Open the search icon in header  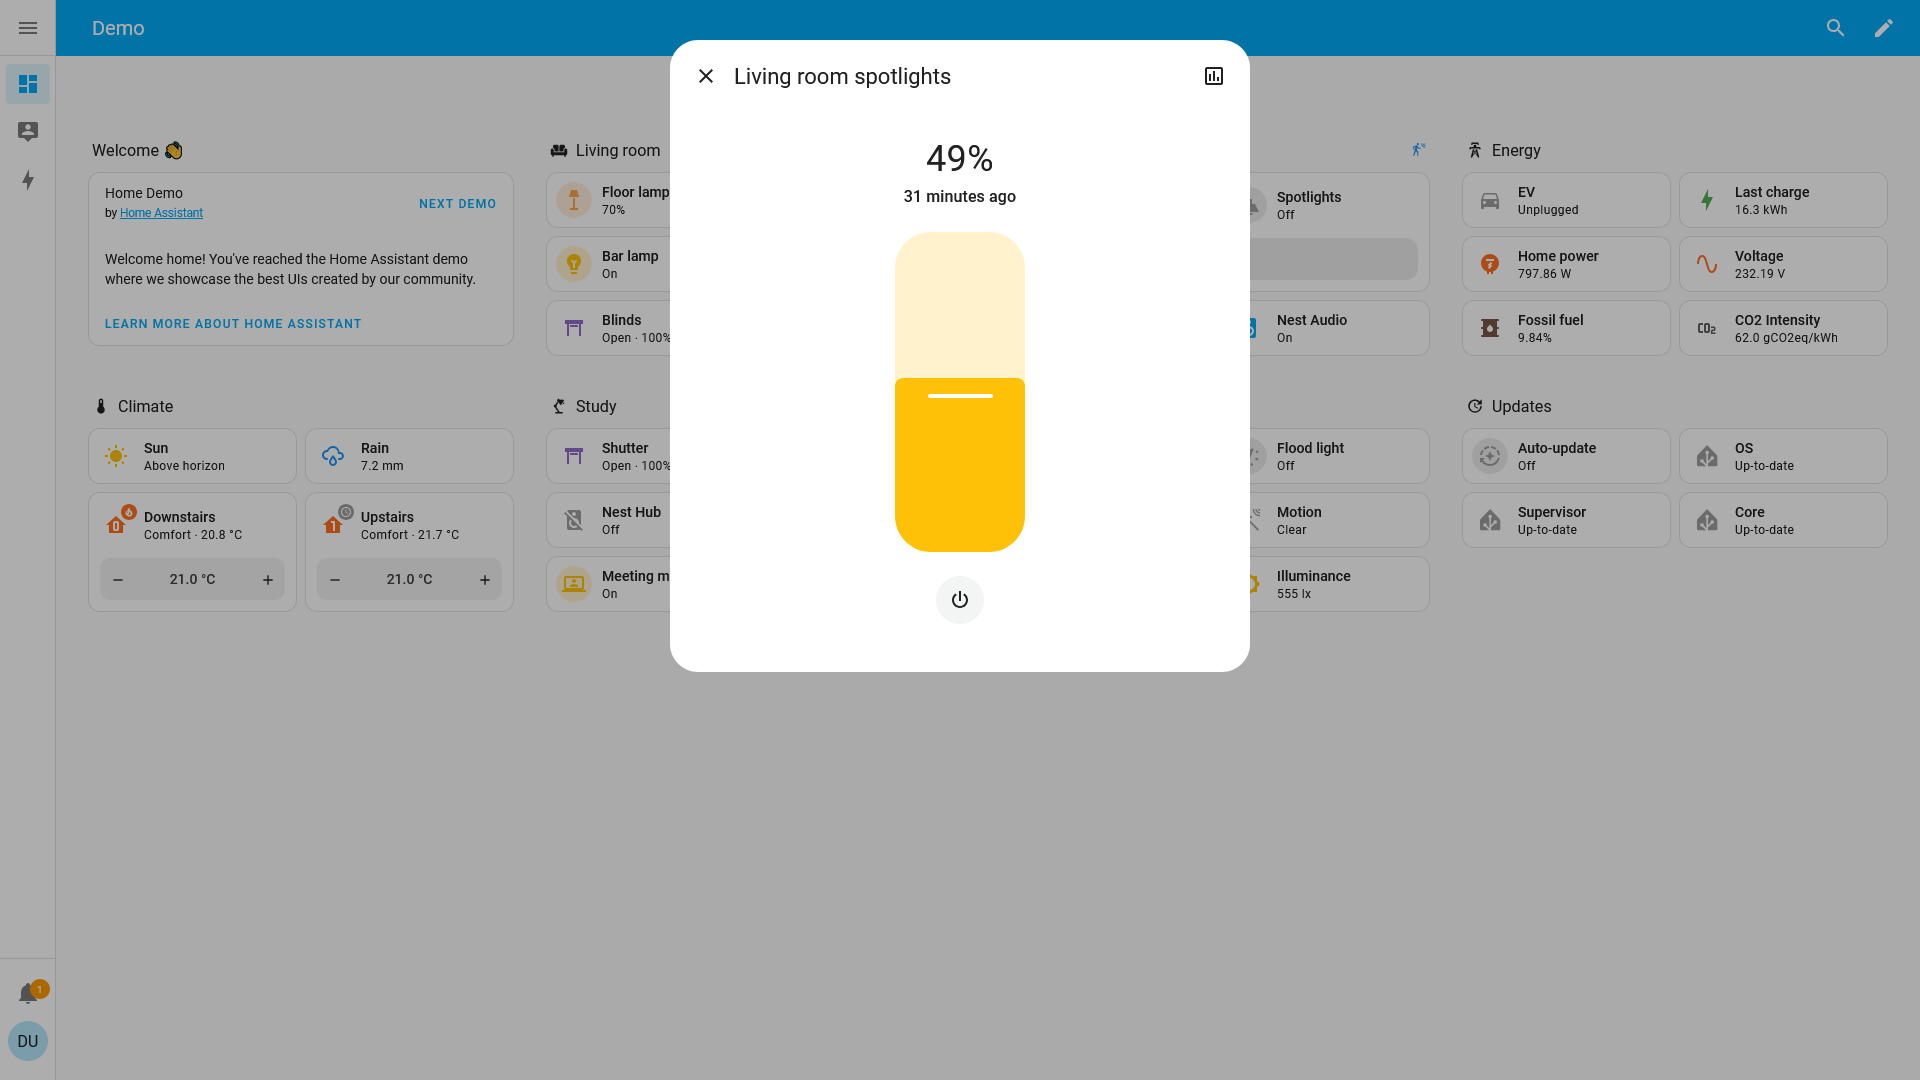tap(1835, 28)
